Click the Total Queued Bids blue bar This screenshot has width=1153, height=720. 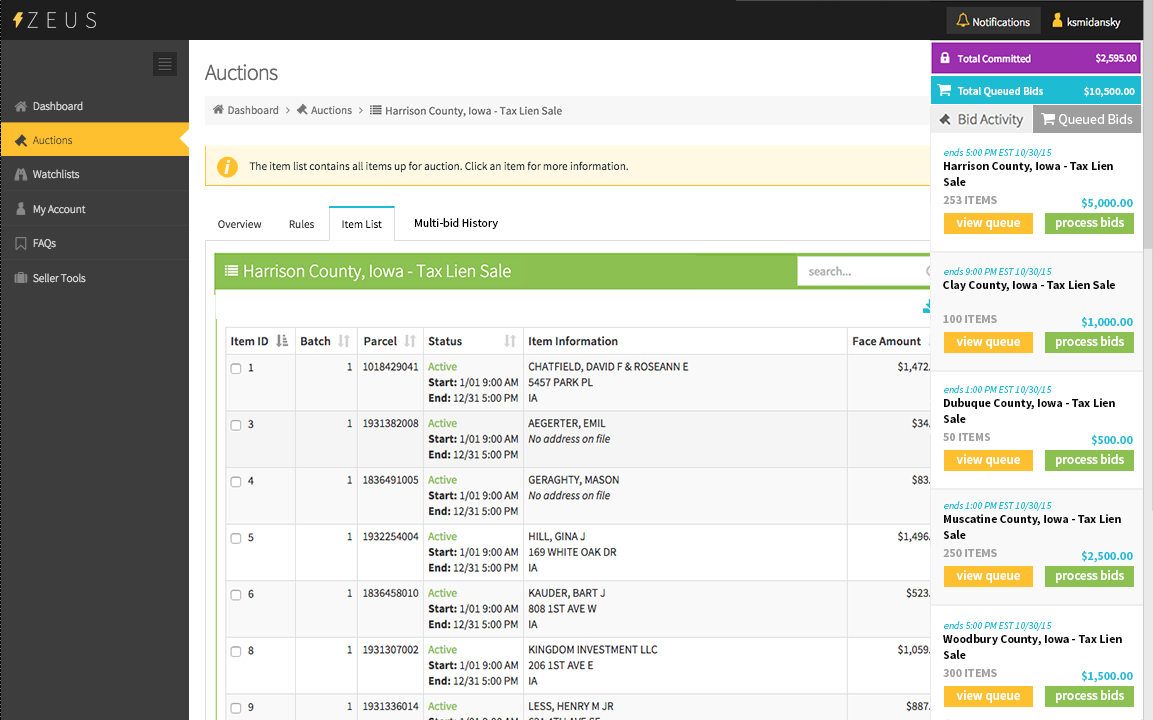(1036, 91)
